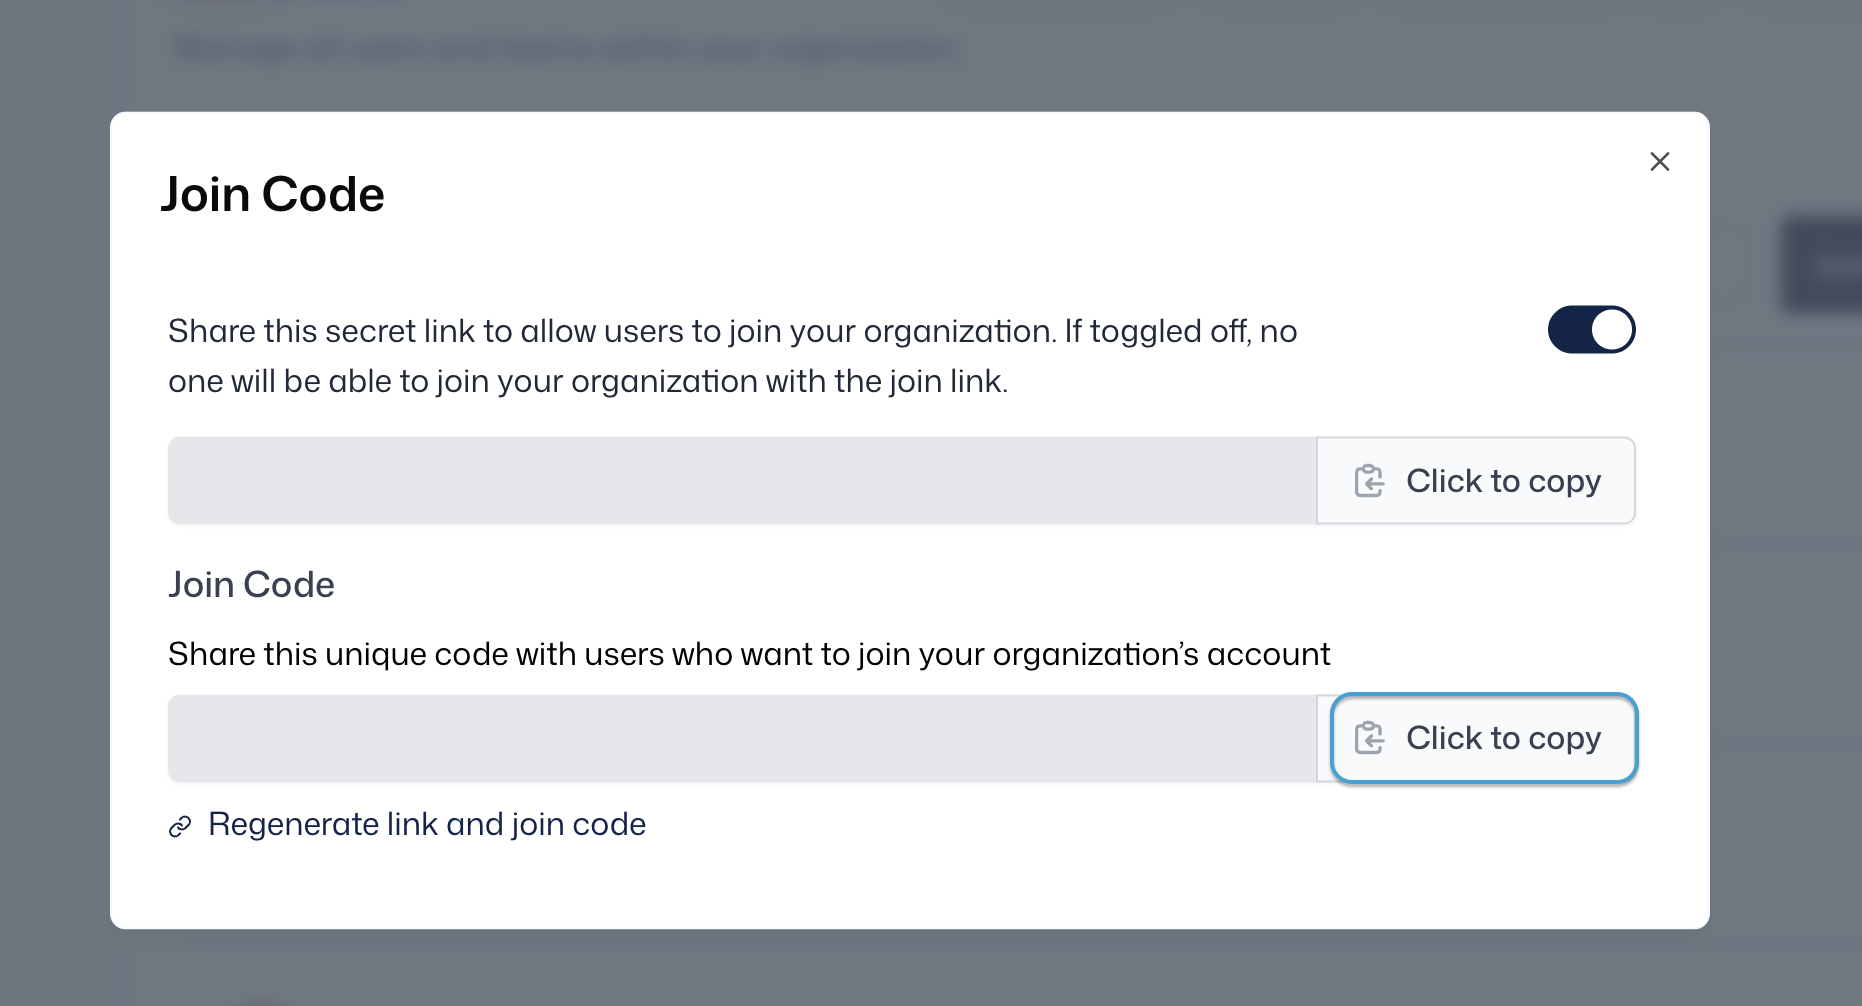Toggle off sharing of the organization join link
Viewport: 1862px width, 1006px height.
[1591, 329]
